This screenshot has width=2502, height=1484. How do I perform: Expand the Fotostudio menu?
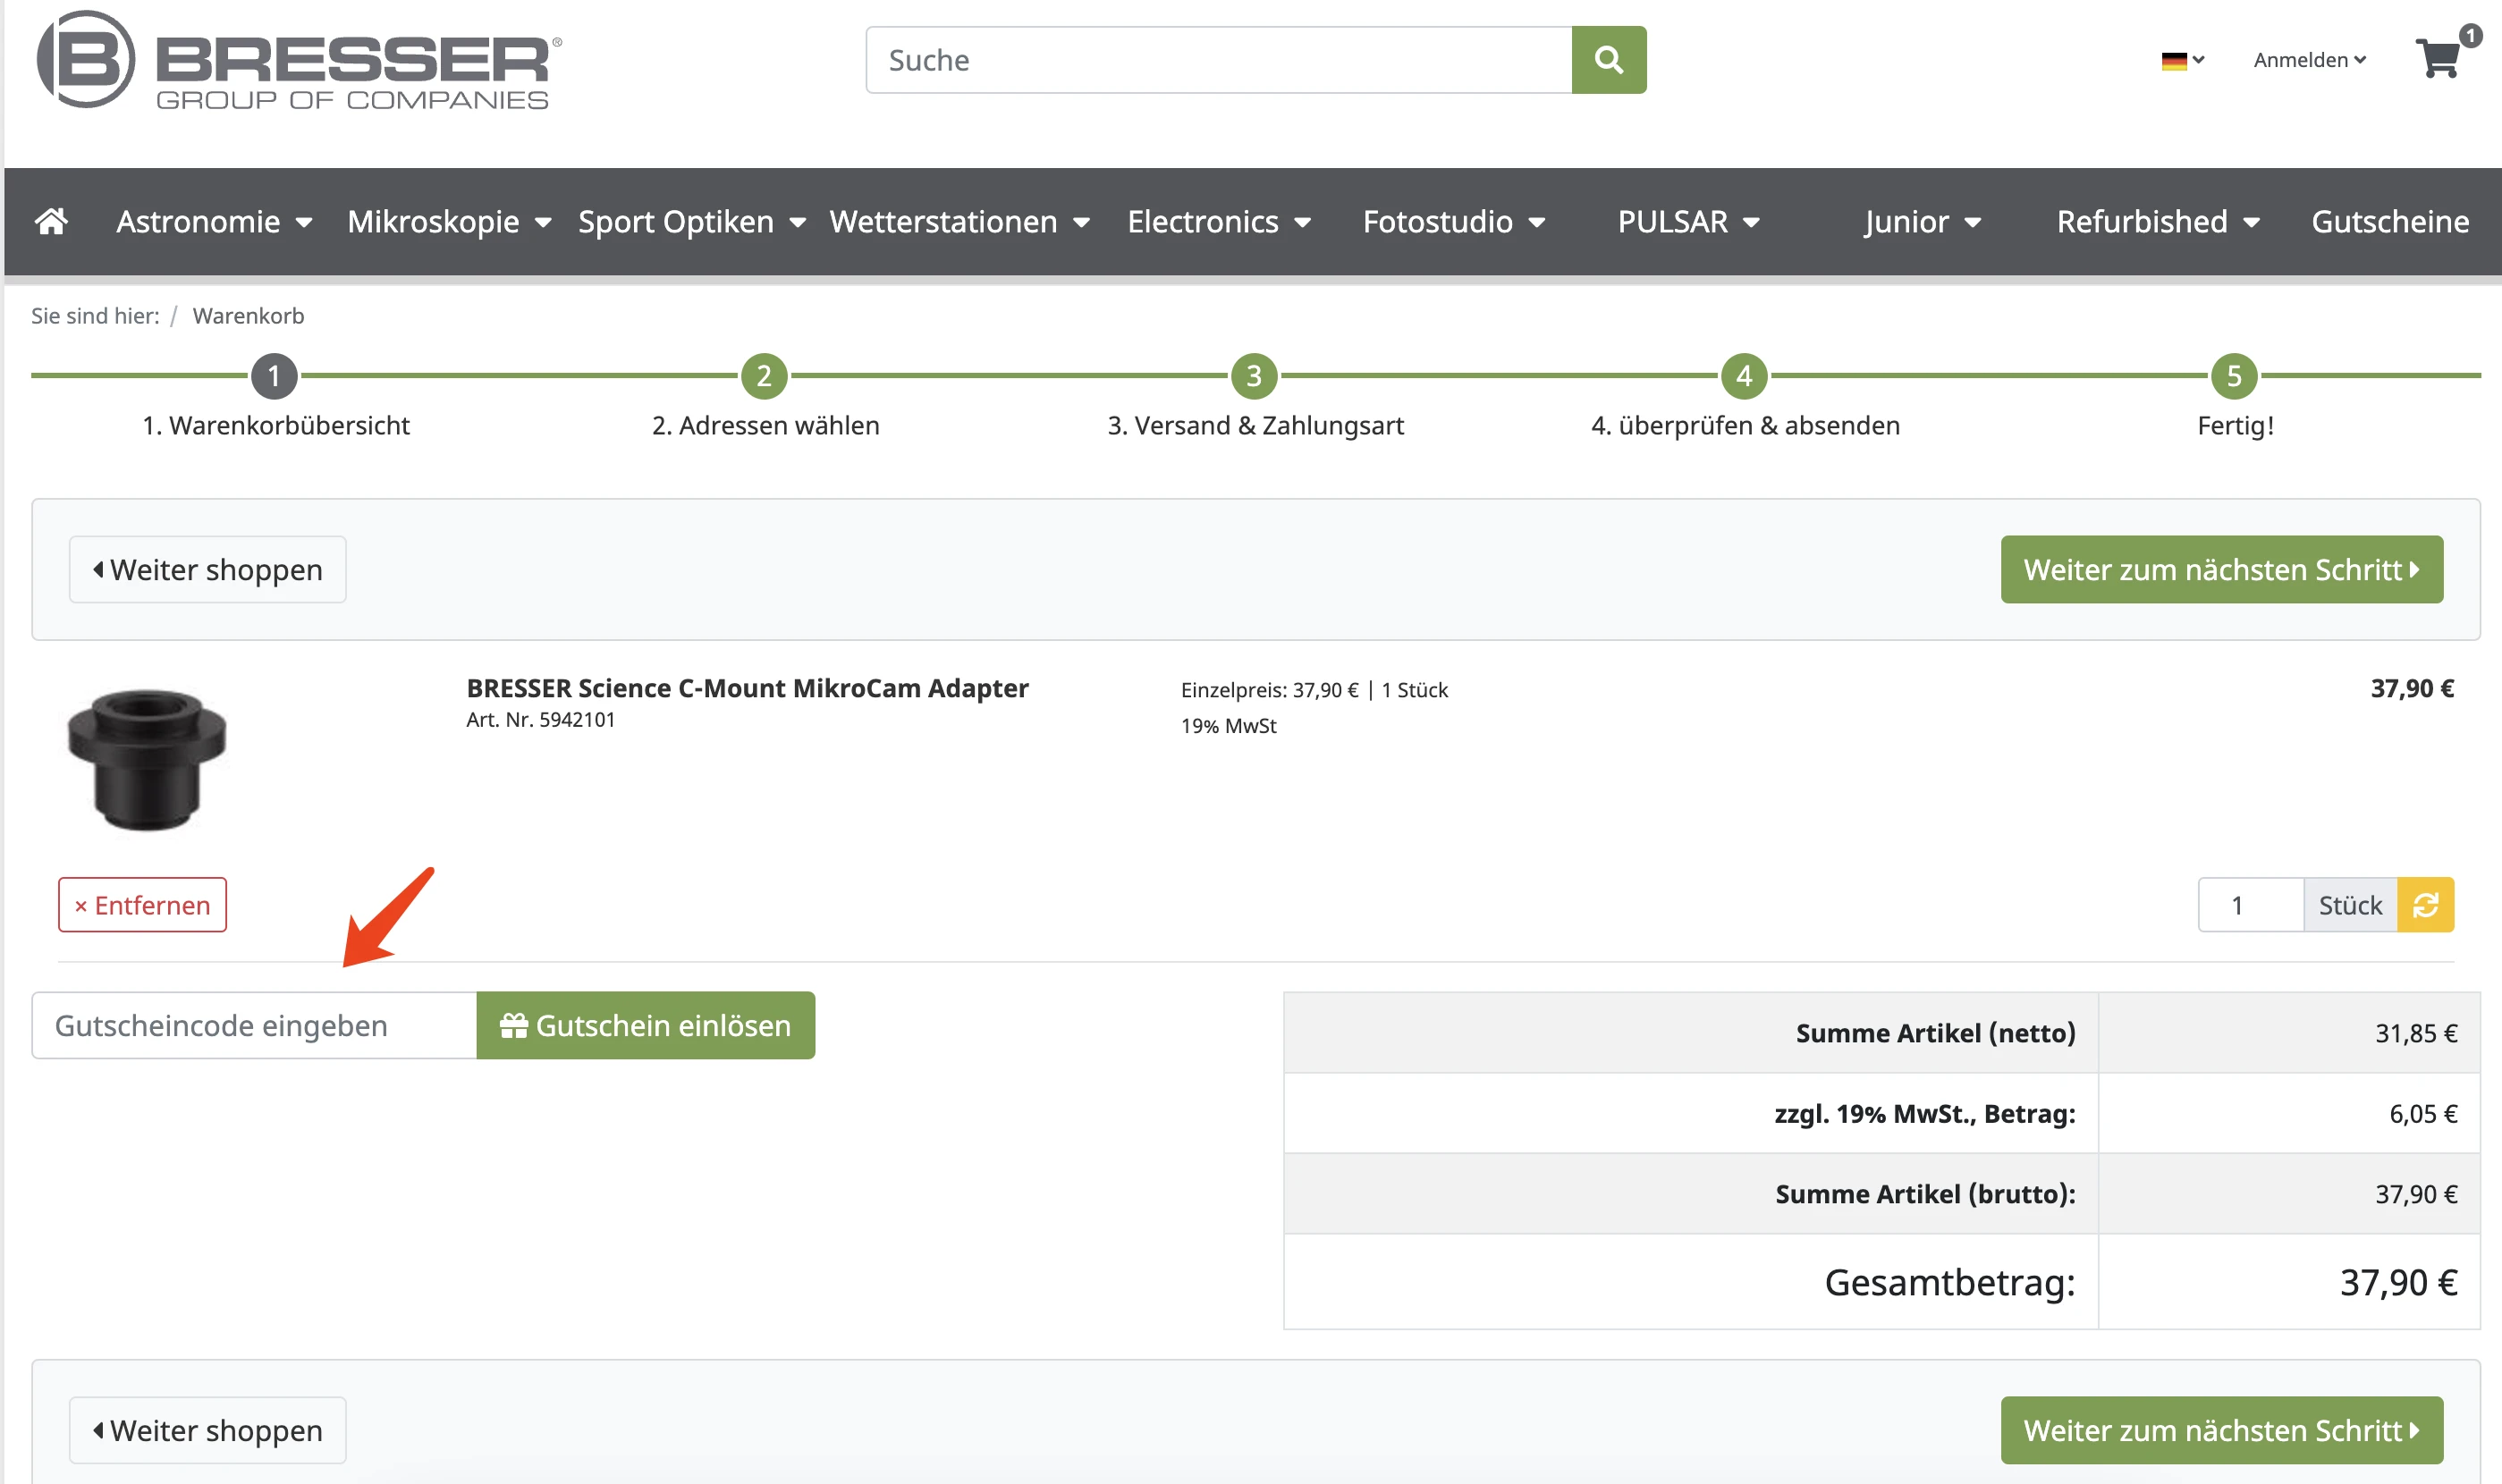point(1454,221)
